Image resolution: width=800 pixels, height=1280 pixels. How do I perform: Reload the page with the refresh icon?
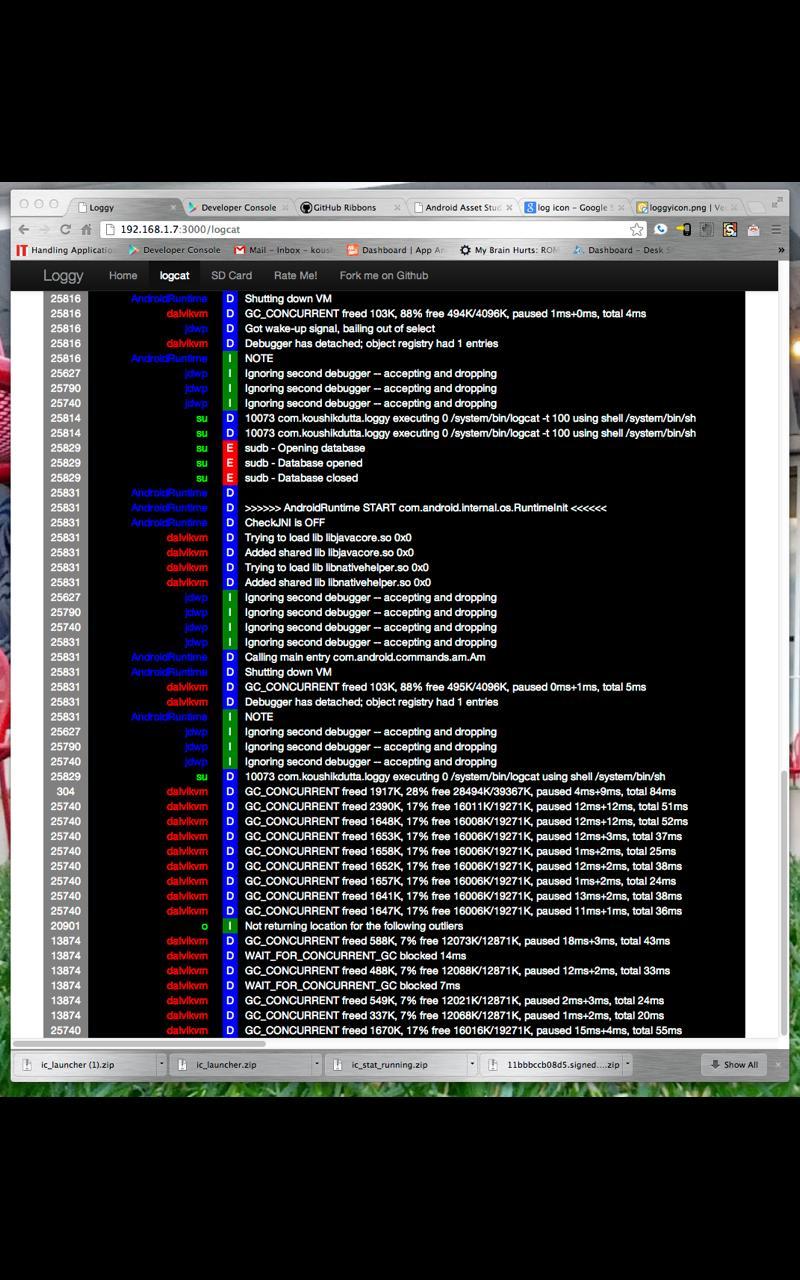65,229
